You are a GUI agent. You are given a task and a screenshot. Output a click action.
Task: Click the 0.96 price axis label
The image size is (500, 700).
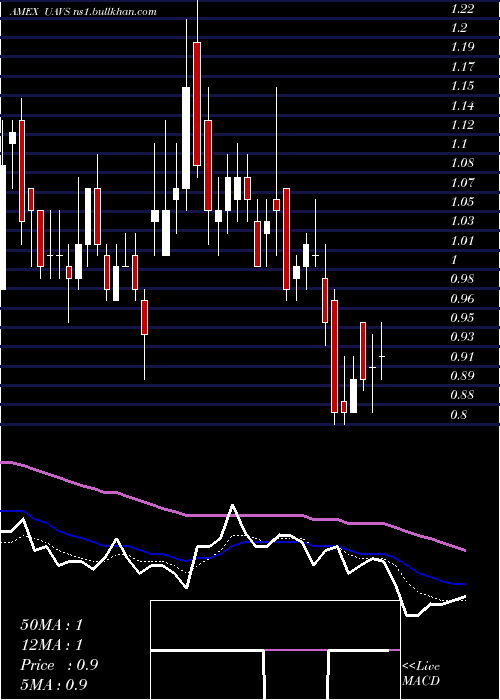(x=463, y=298)
